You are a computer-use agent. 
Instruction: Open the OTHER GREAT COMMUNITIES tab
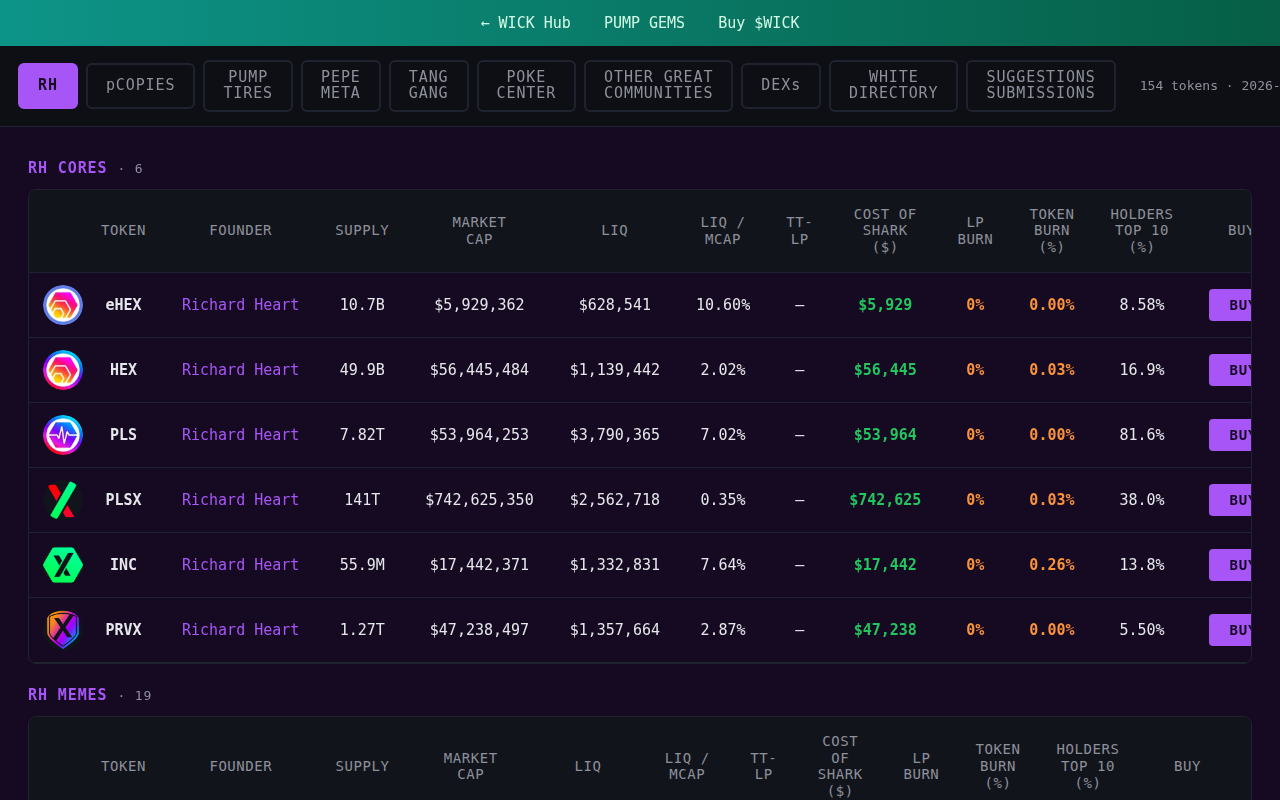click(x=658, y=86)
